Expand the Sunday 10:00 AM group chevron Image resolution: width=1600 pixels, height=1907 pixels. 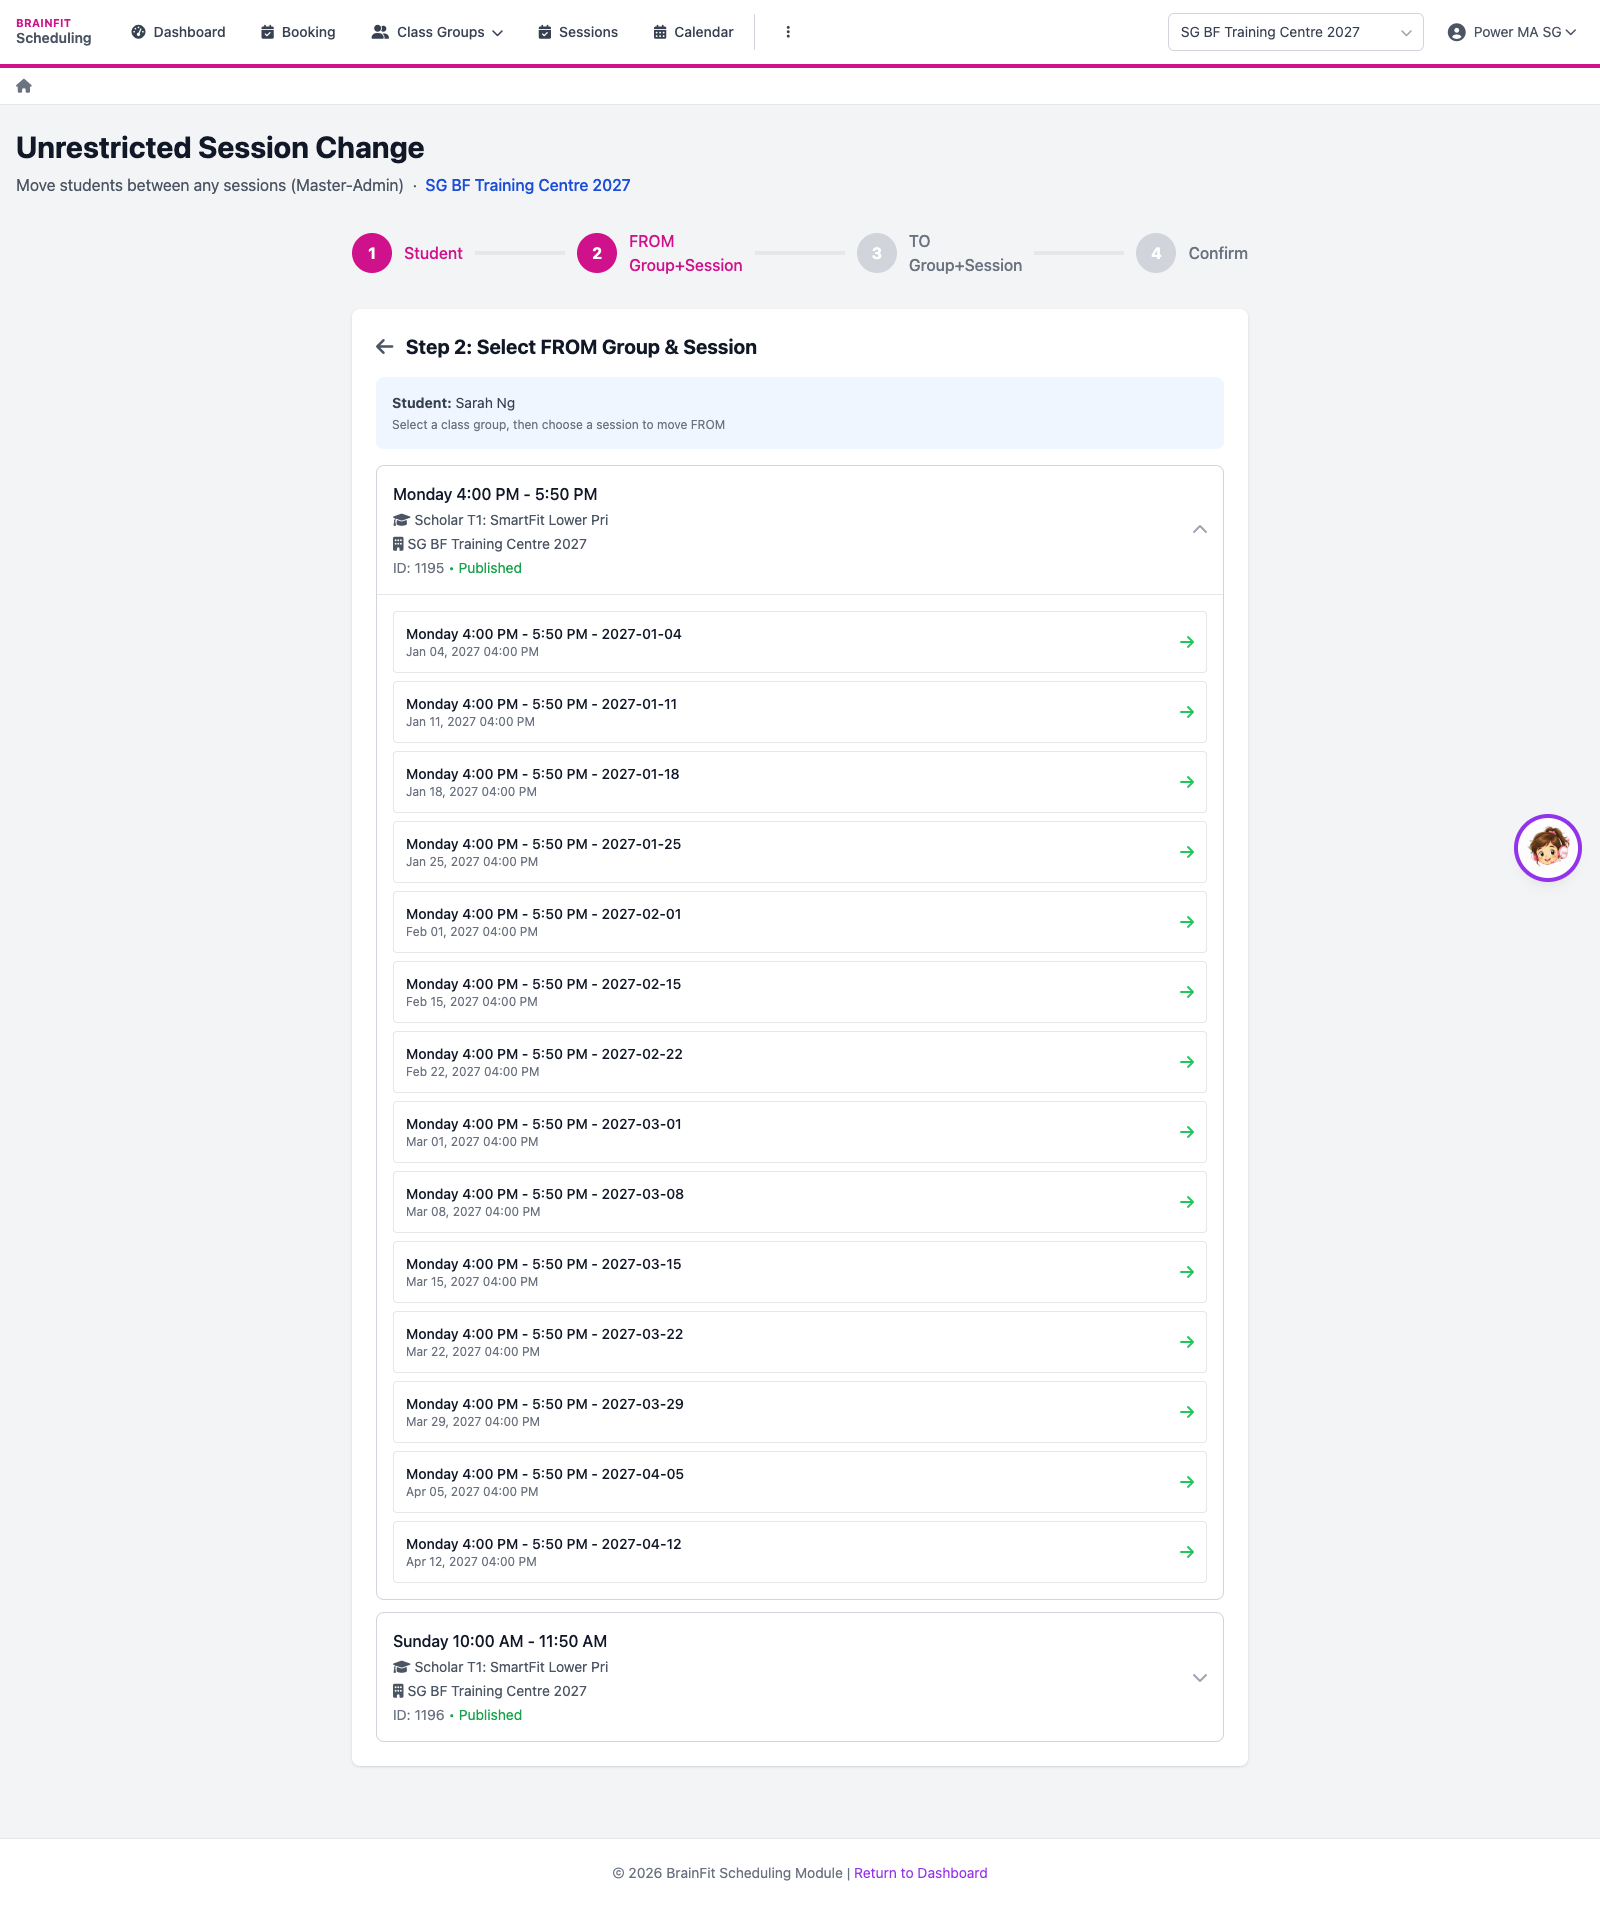[x=1200, y=1677]
